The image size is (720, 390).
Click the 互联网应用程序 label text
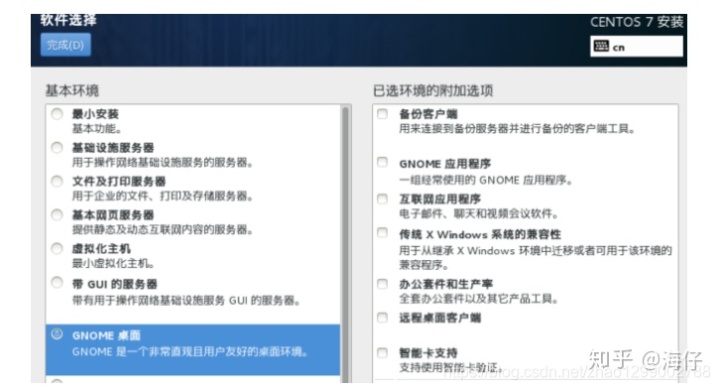click(x=440, y=199)
